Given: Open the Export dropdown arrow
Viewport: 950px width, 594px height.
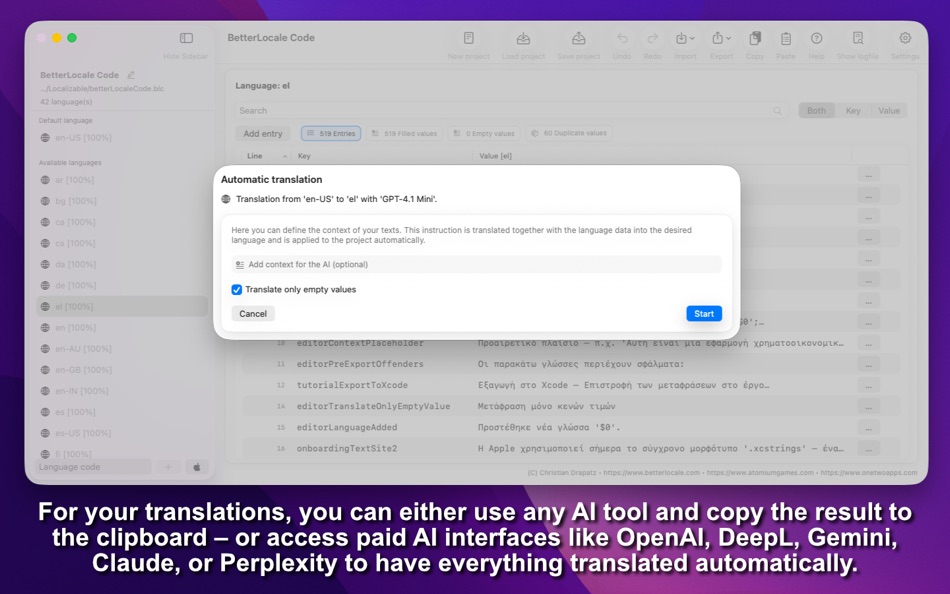Looking at the screenshot, I should [728, 38].
